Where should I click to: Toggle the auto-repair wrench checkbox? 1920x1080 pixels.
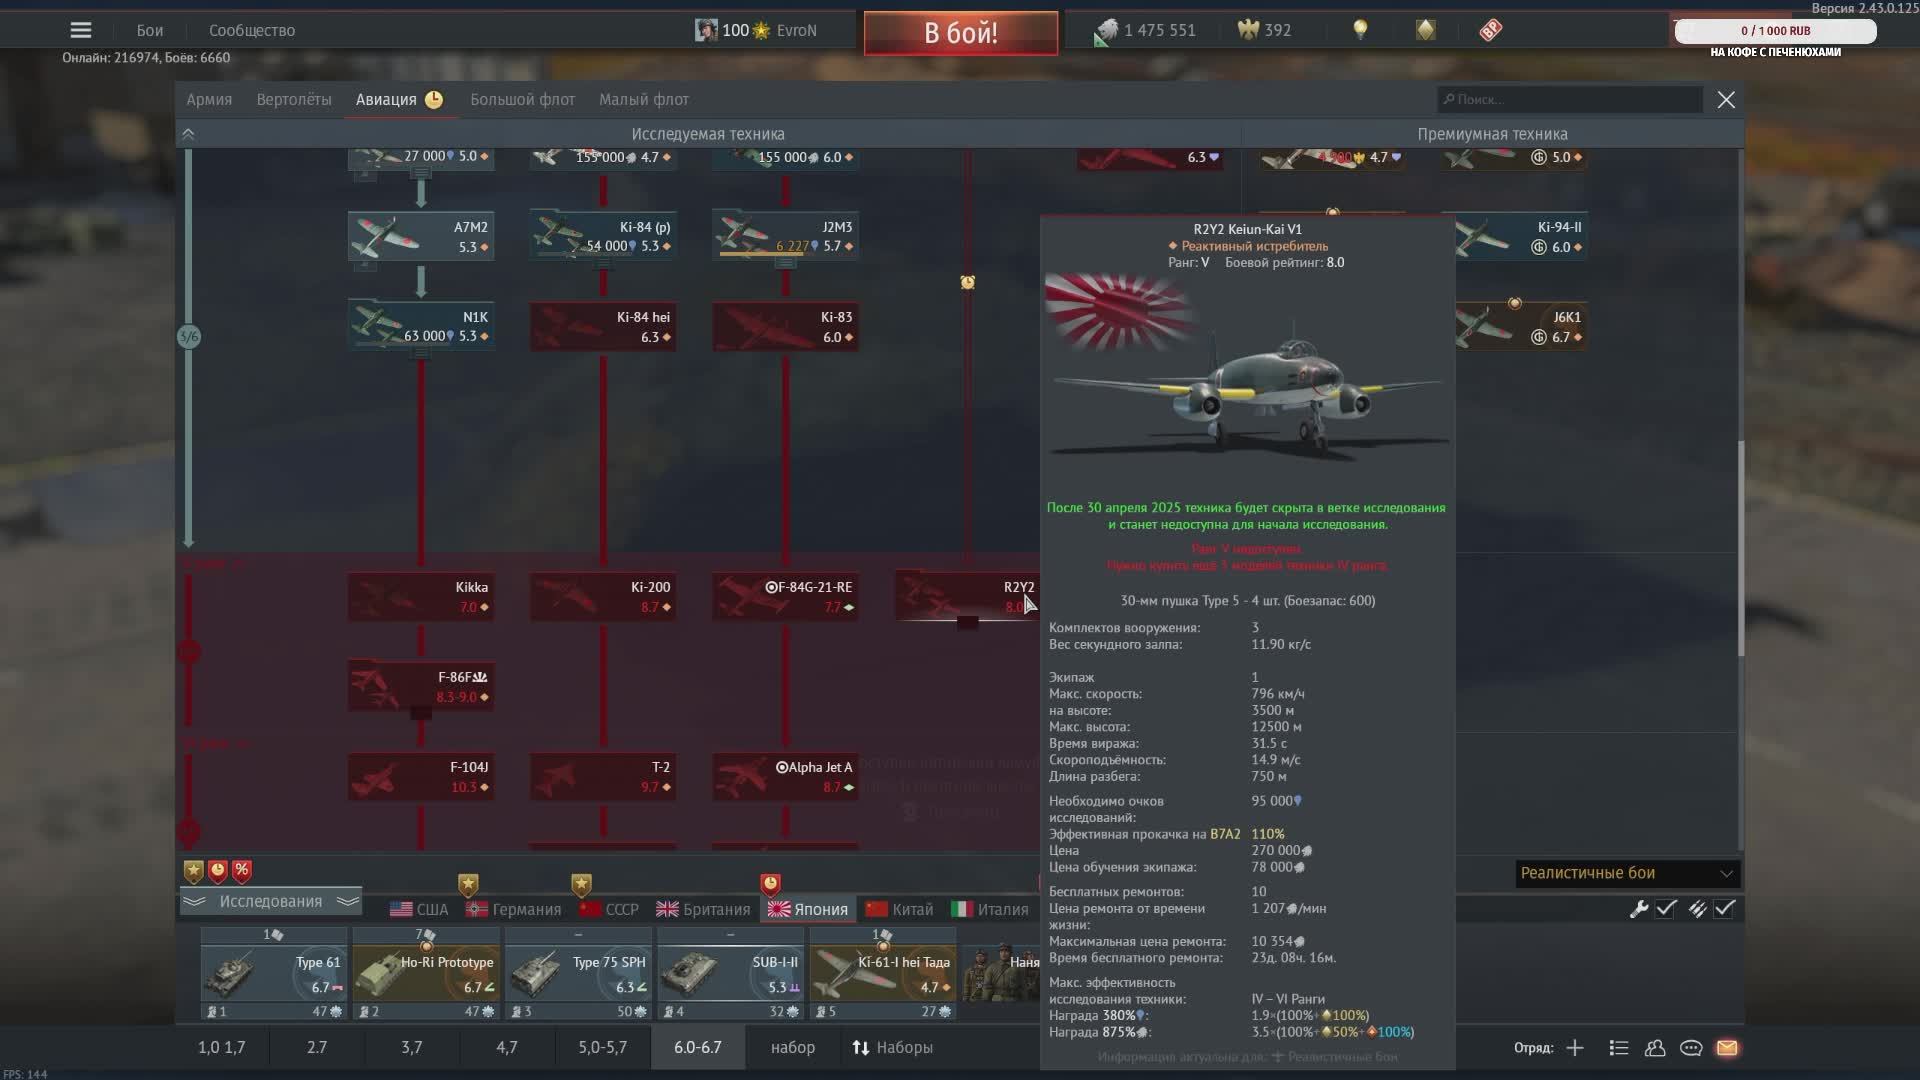point(1666,909)
